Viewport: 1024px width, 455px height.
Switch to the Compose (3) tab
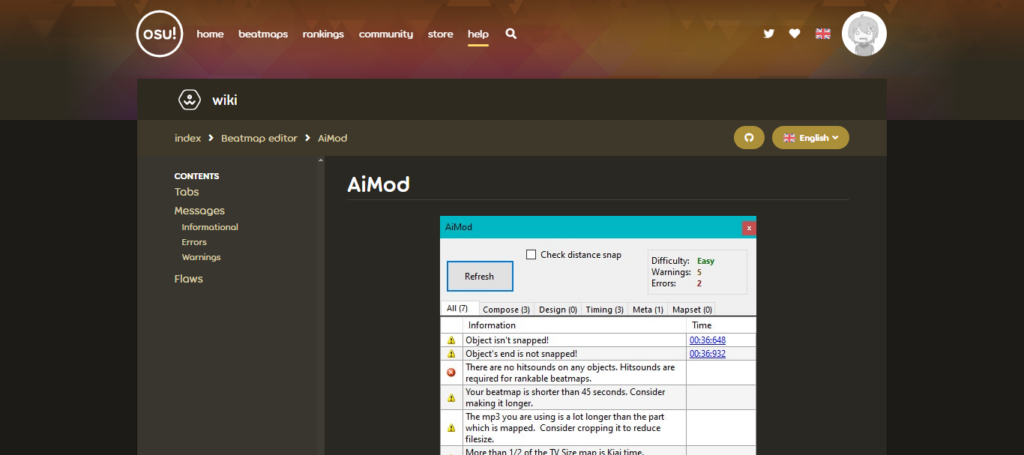[506, 309]
